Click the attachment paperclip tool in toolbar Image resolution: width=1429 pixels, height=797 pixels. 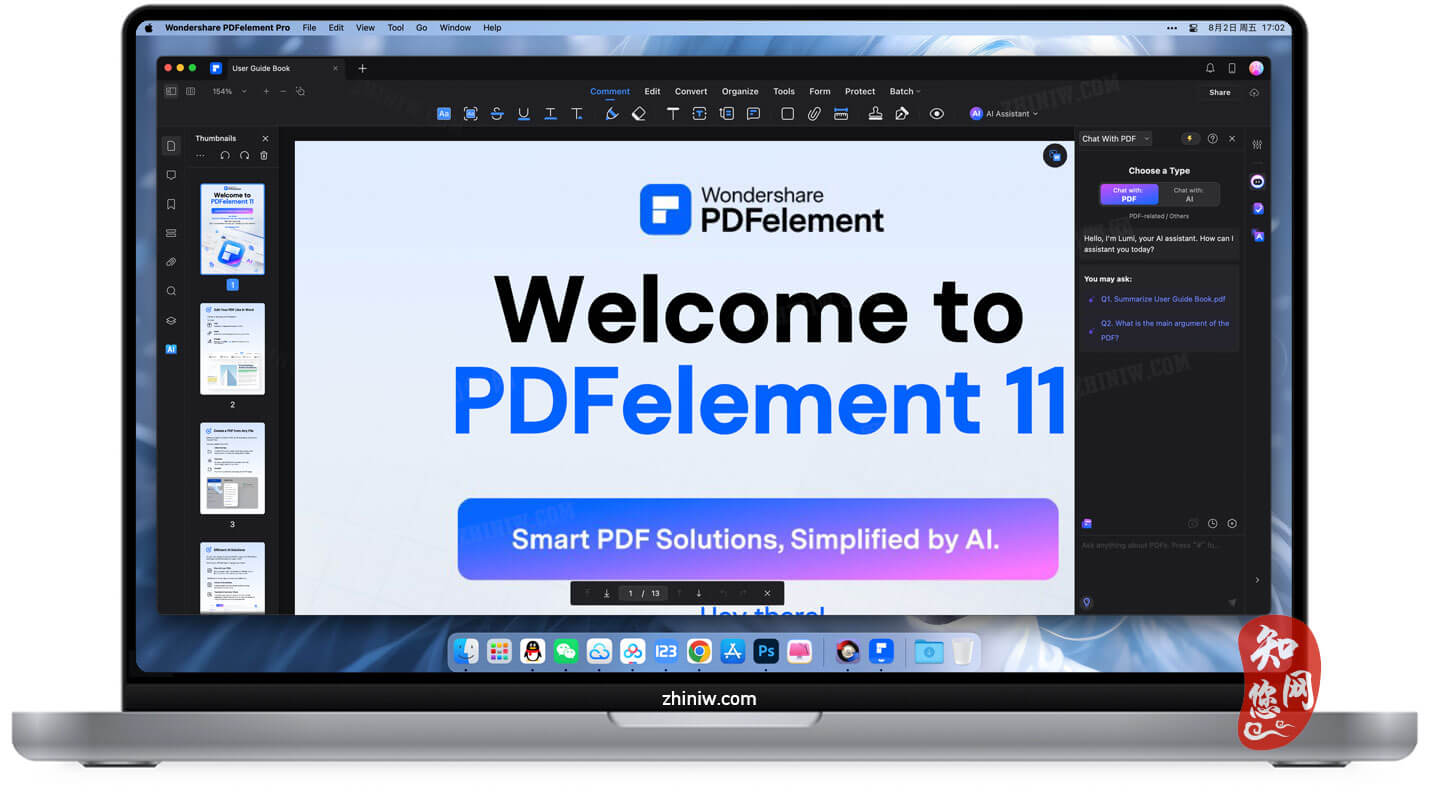tap(814, 114)
